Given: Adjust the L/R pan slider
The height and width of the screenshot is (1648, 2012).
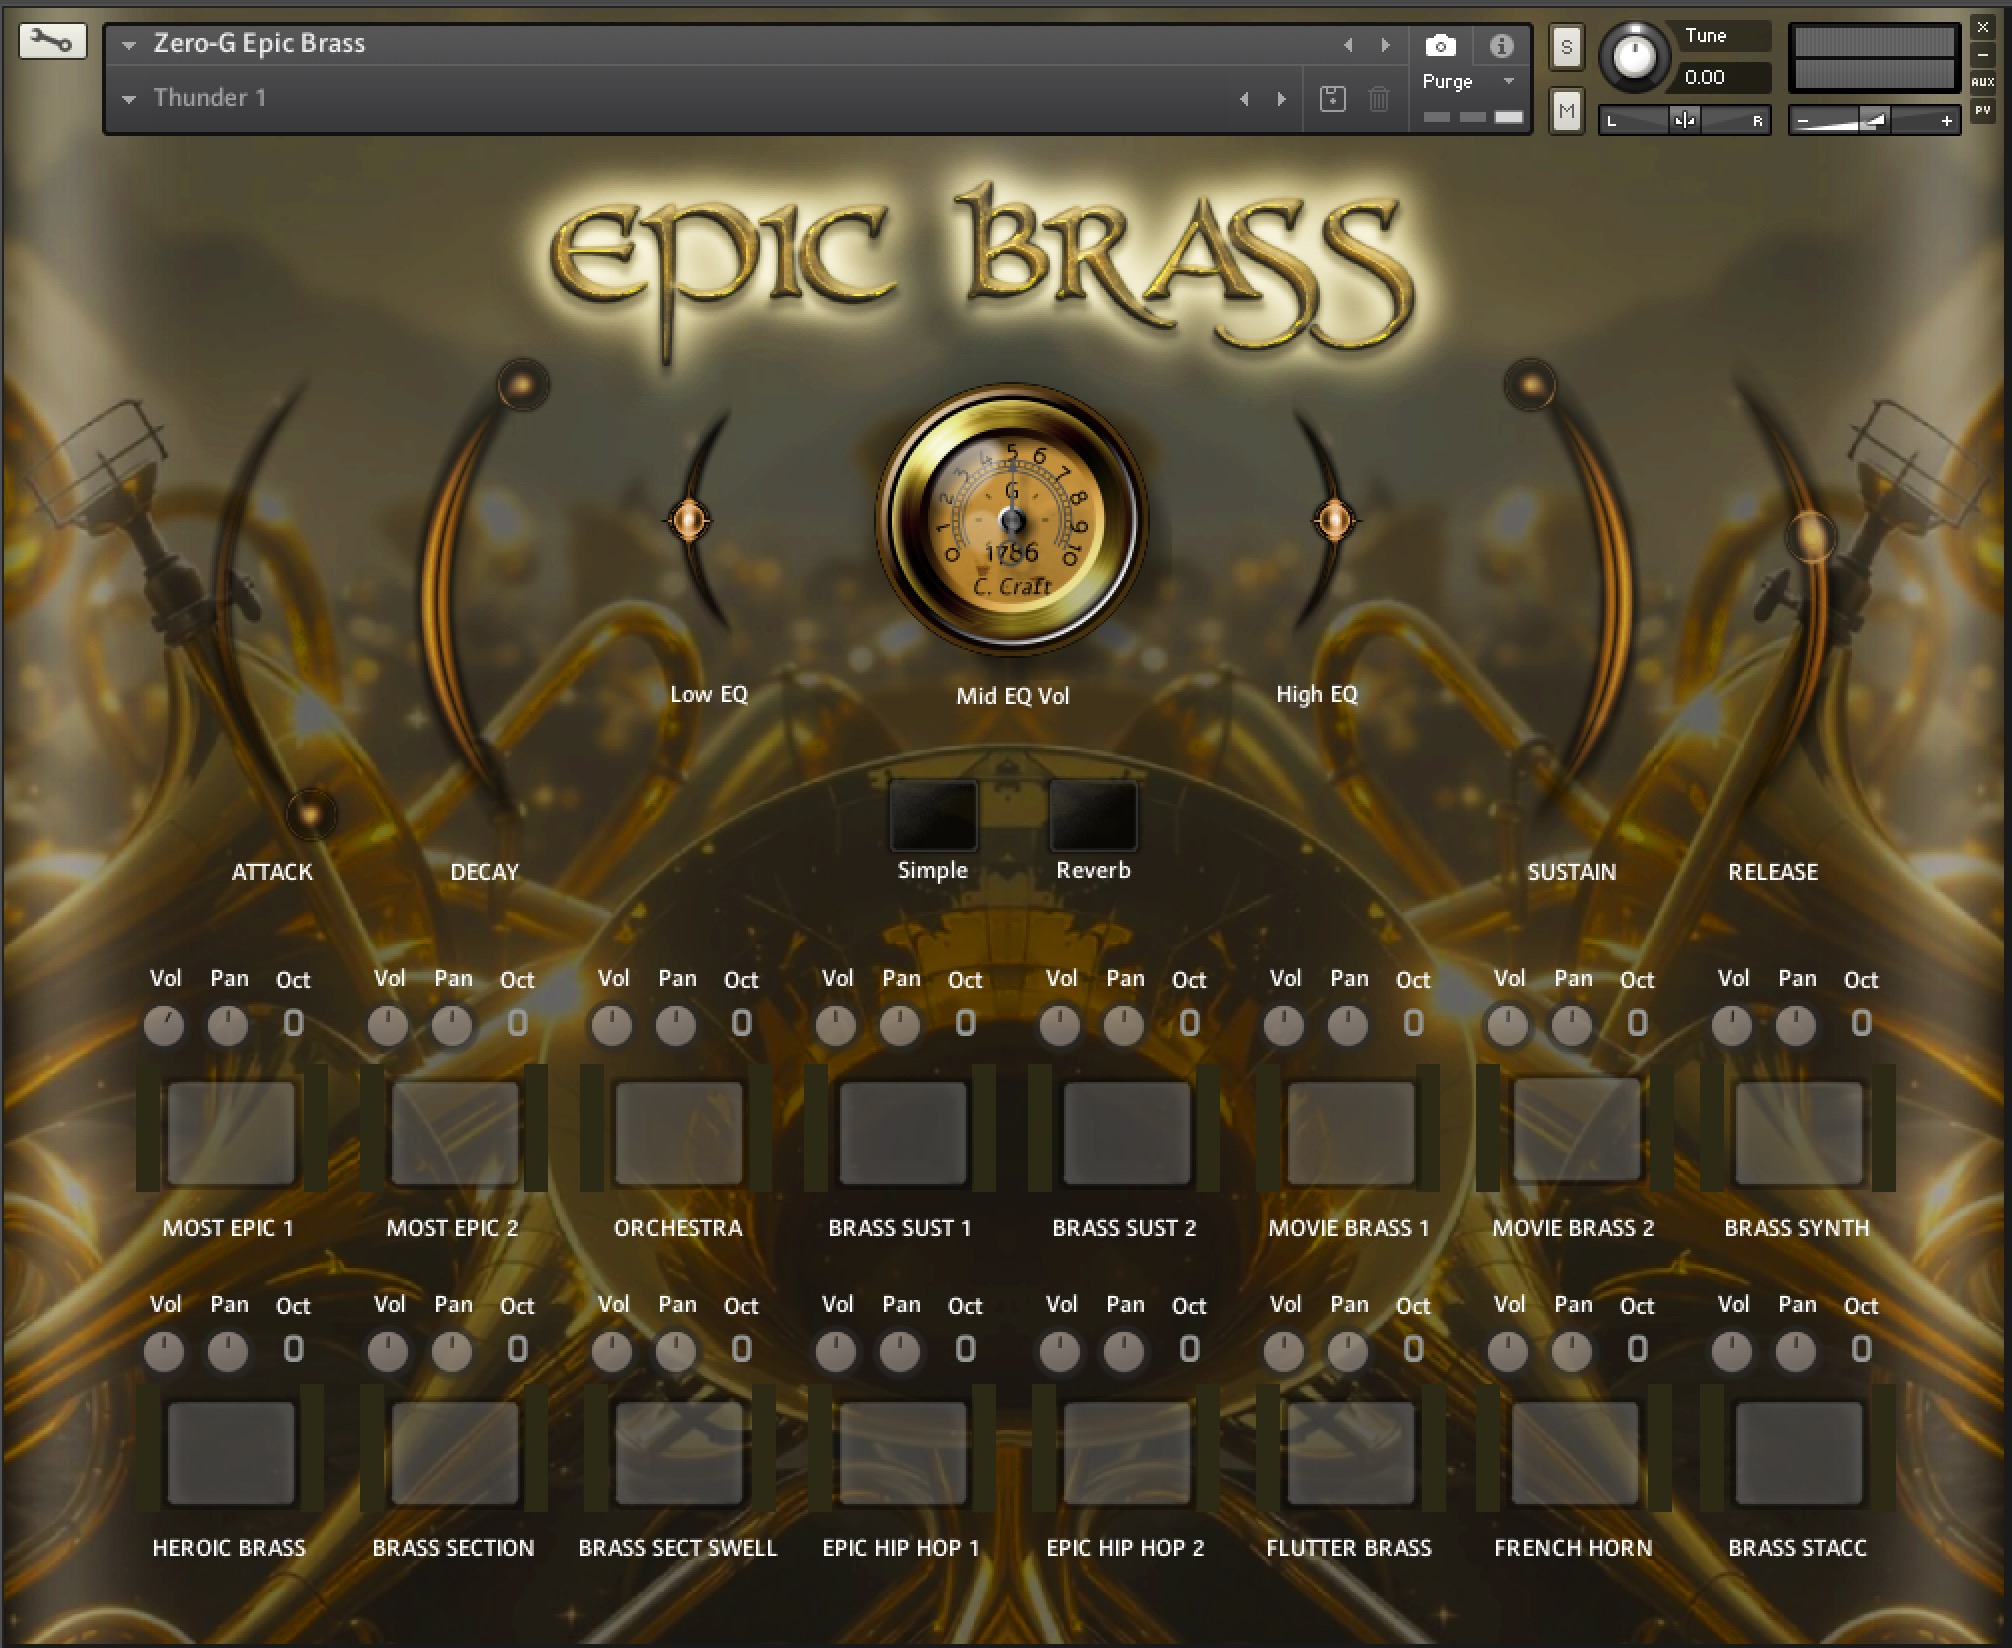Looking at the screenshot, I should (x=1684, y=121).
